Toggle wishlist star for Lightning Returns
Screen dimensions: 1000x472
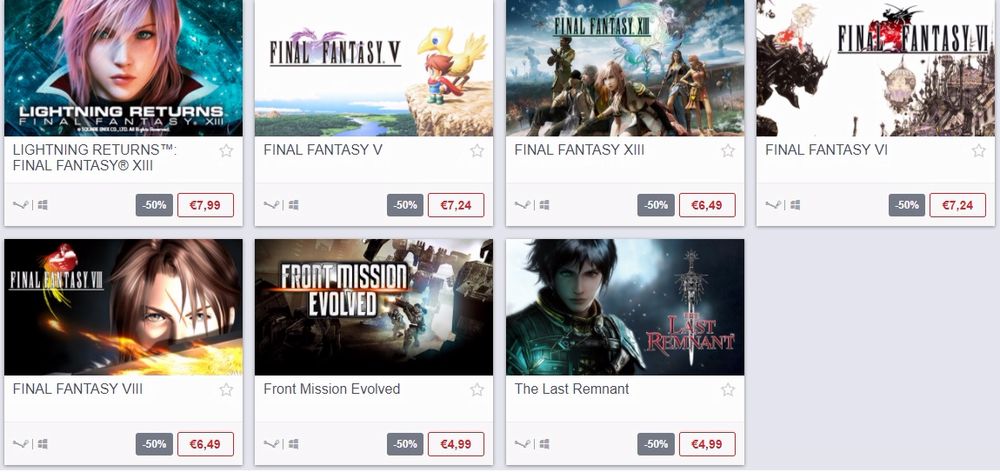[x=226, y=151]
